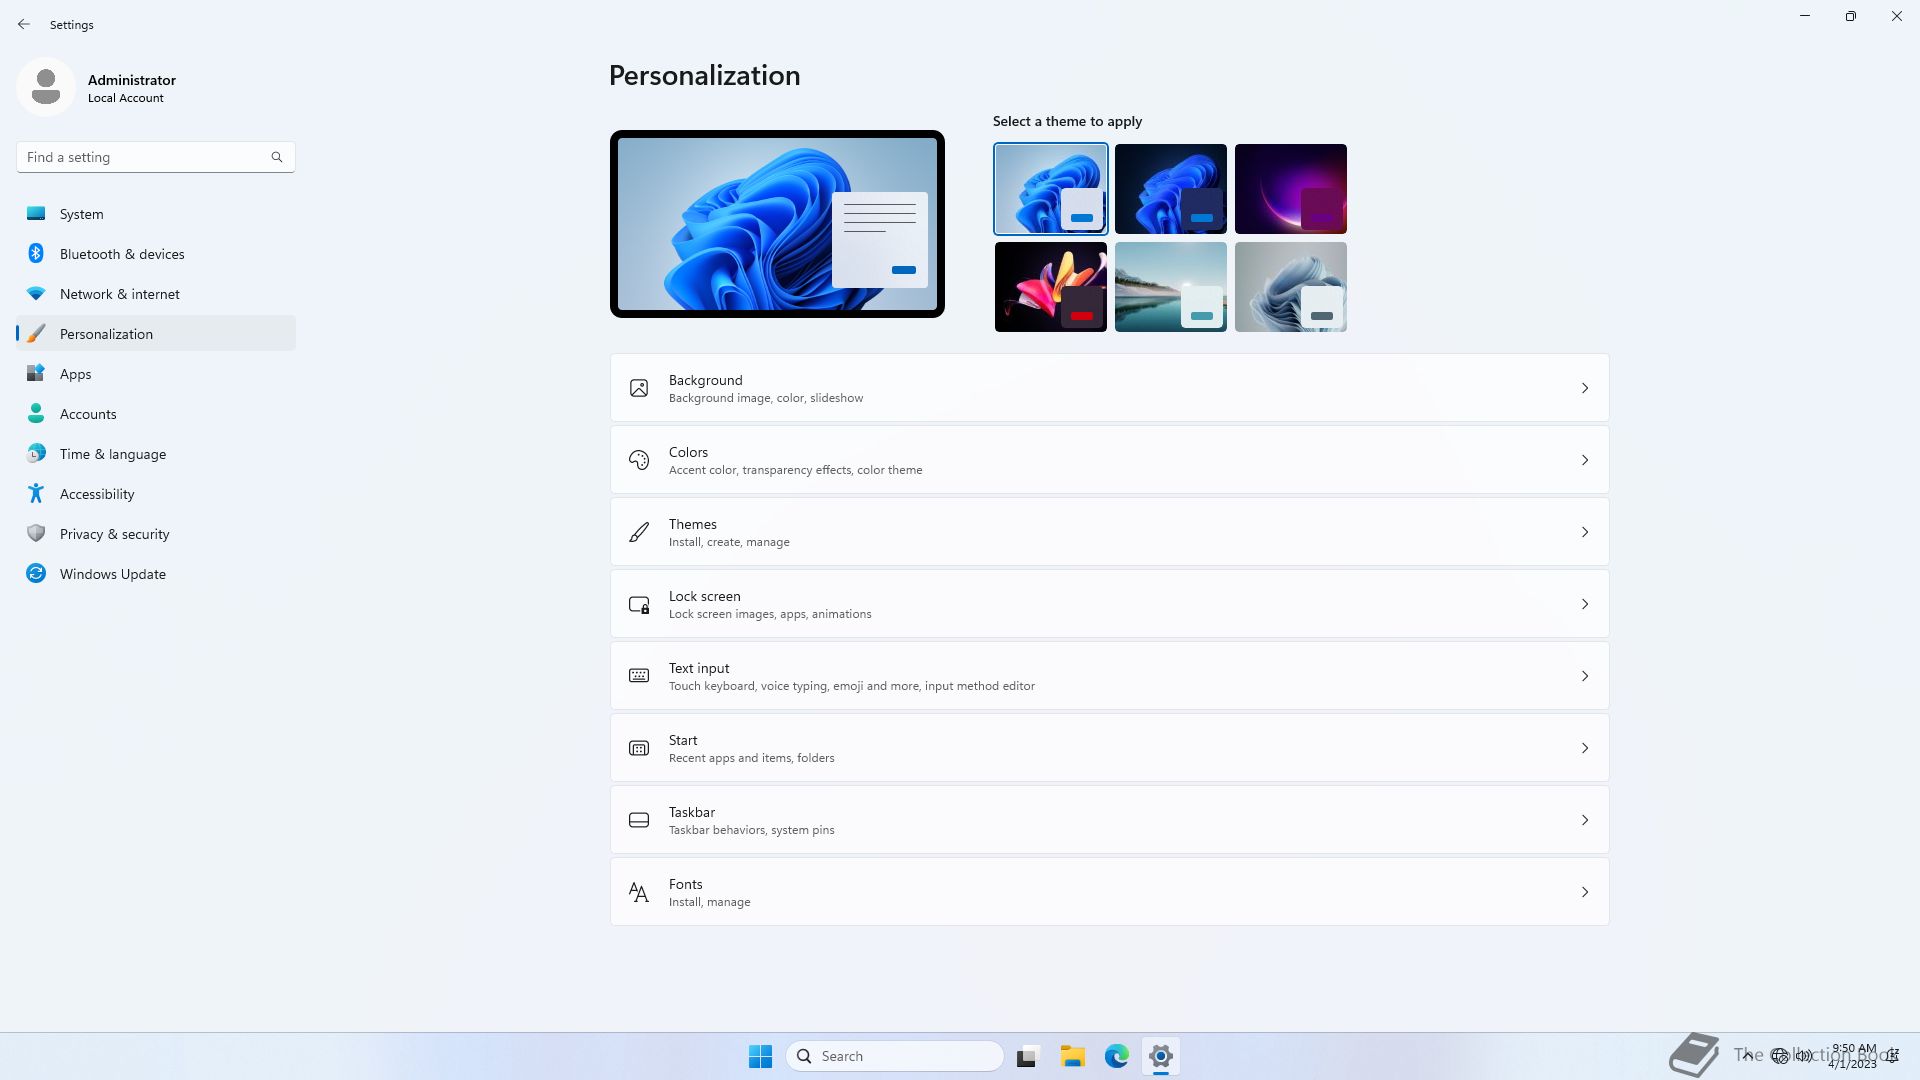Expand the Lock screen chevron
This screenshot has width=1920, height=1080.
tap(1585, 604)
